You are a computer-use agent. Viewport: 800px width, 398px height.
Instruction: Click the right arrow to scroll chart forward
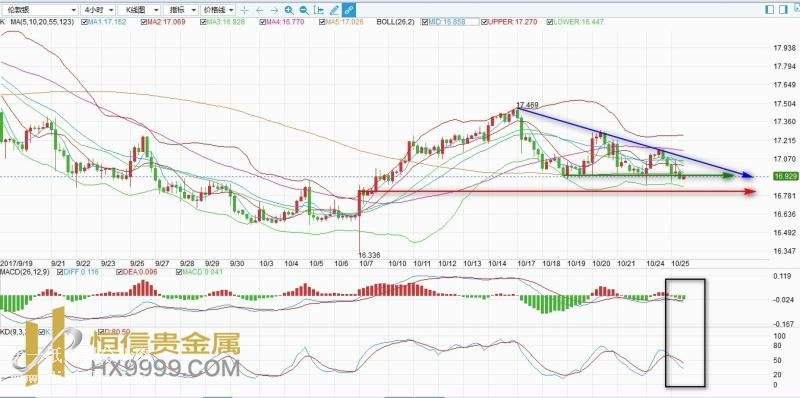point(274,10)
